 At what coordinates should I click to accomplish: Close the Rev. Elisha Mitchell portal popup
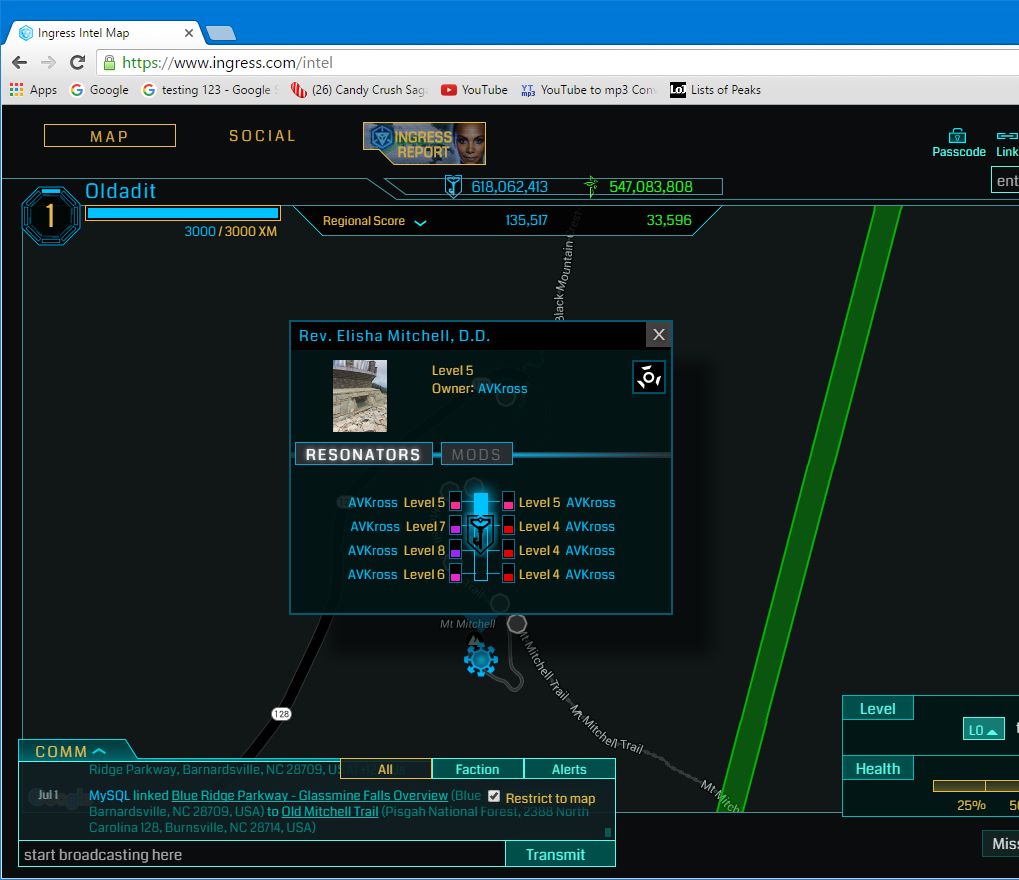657,335
